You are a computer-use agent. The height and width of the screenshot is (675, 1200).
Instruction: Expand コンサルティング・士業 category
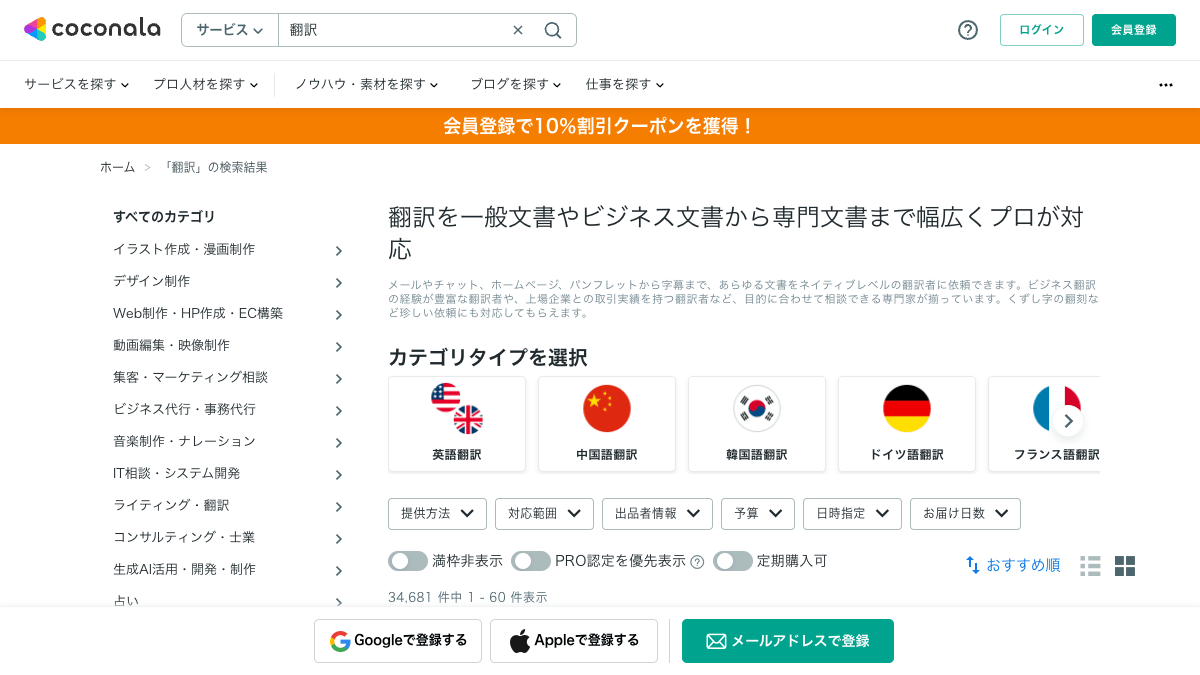point(229,538)
